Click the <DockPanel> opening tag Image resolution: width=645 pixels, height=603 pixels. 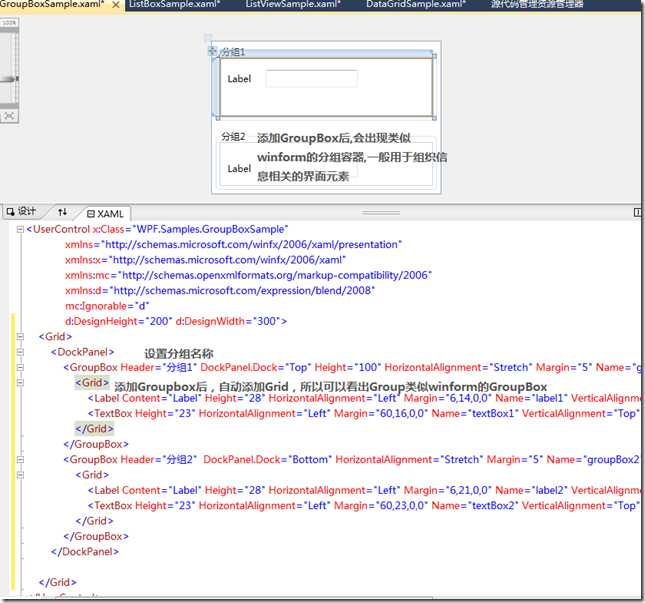point(82,352)
